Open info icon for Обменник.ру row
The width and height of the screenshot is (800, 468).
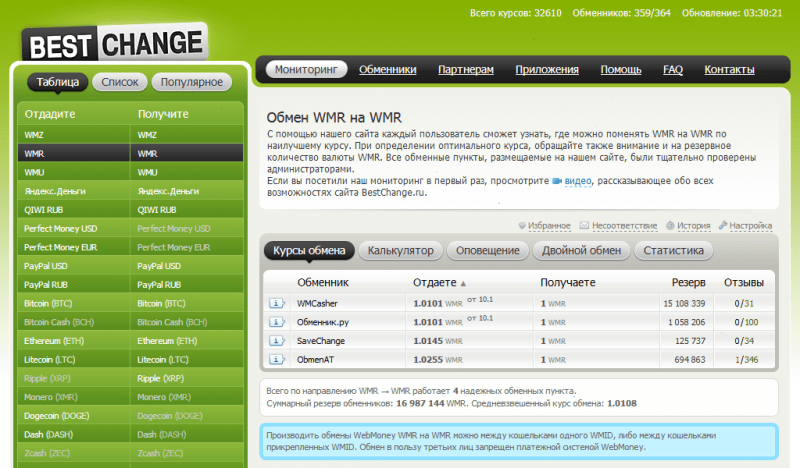tap(277, 322)
